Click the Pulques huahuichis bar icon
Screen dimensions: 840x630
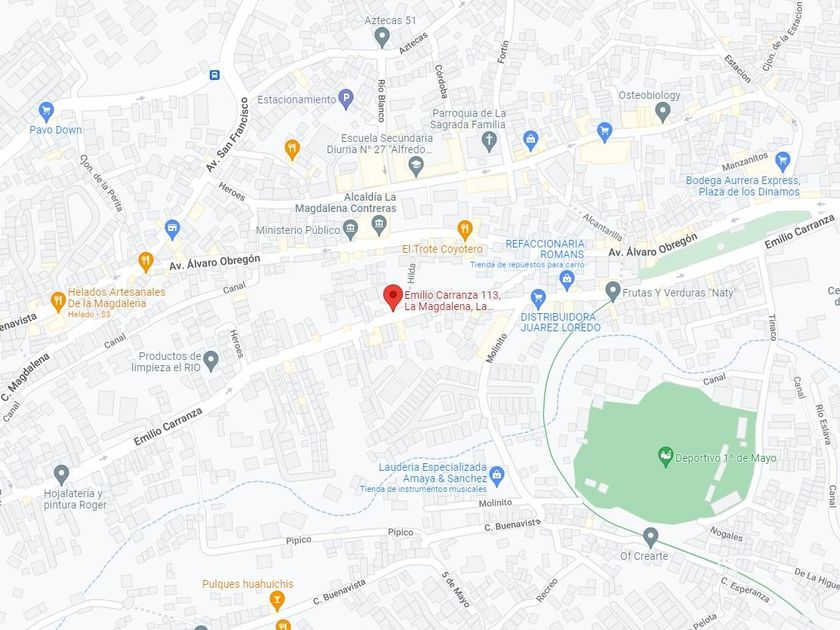tap(276, 601)
